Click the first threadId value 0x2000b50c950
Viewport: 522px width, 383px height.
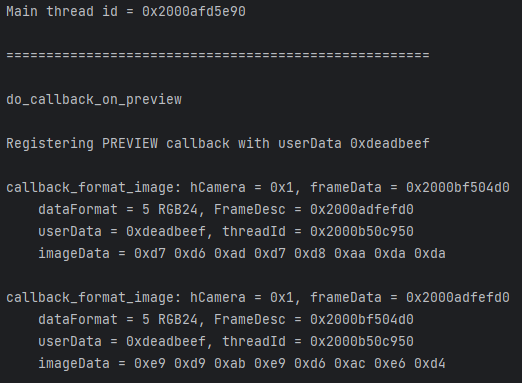pyautogui.click(x=362, y=232)
